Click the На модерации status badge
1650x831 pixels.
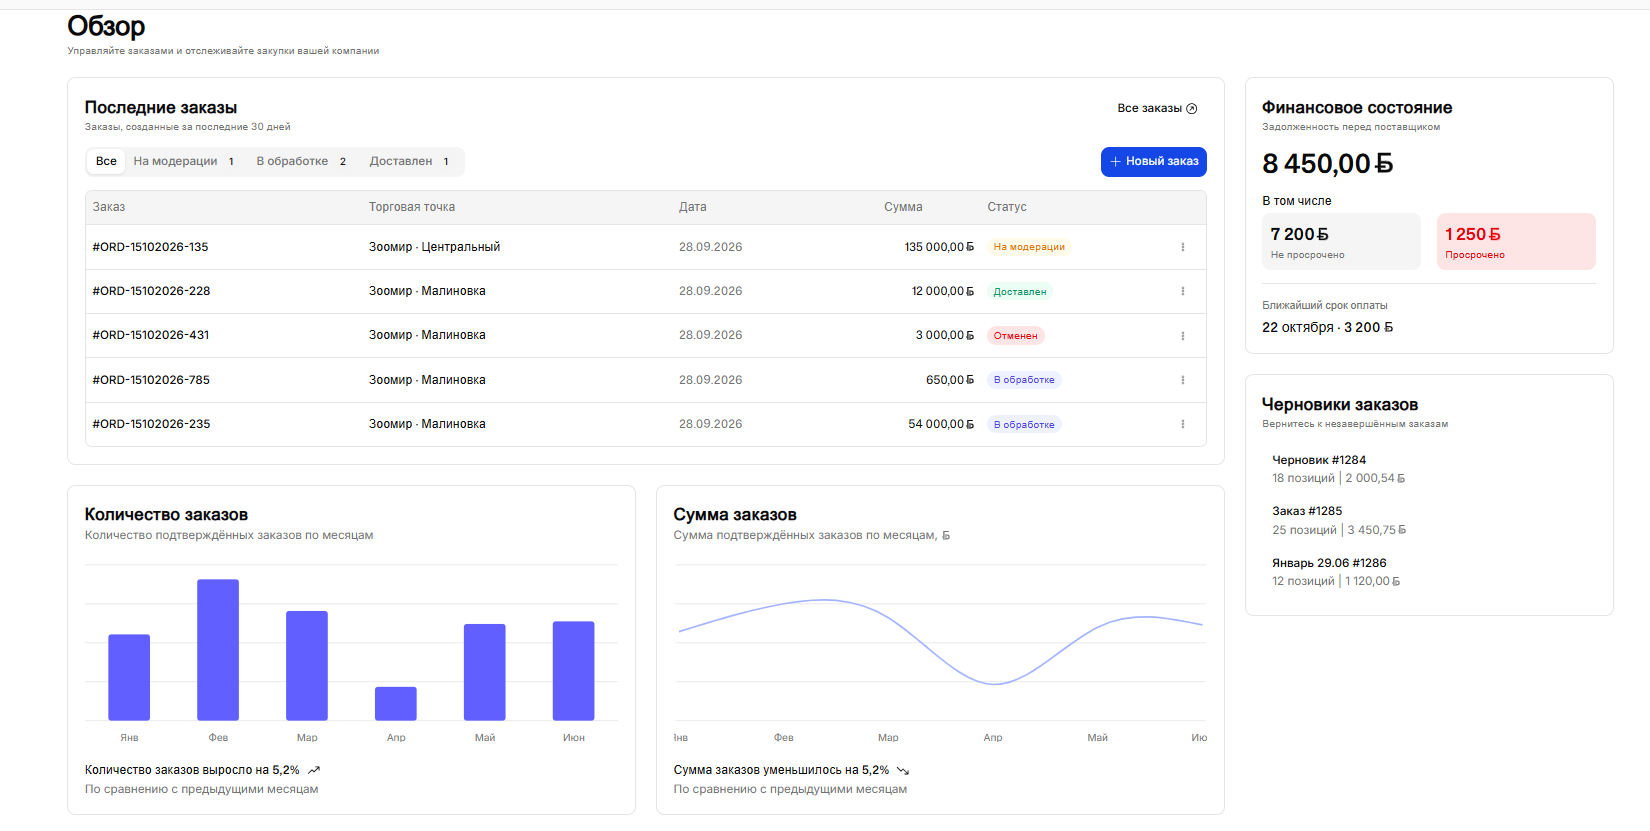tap(1029, 247)
